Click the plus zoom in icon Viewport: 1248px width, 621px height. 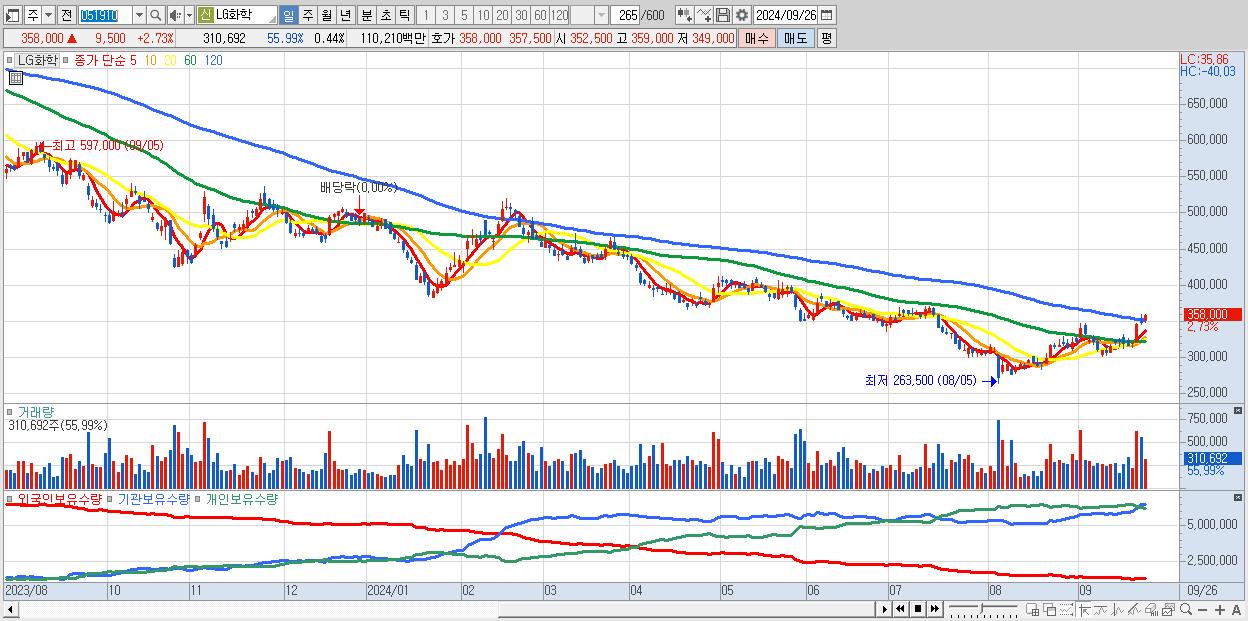tap(1220, 609)
